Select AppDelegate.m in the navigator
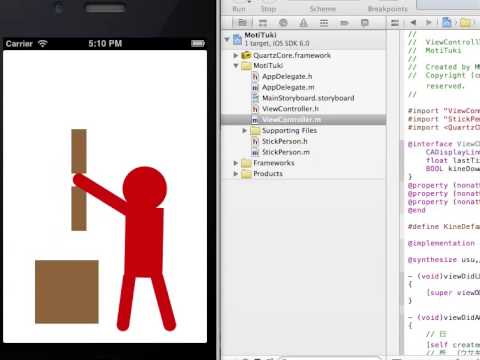The width and height of the screenshot is (480, 360). tap(288, 87)
